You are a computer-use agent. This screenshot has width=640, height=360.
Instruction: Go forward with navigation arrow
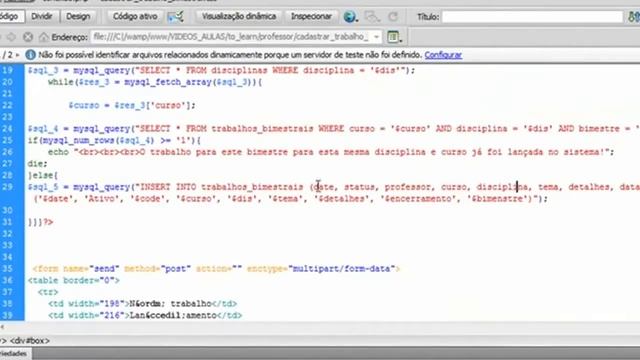point(11,37)
